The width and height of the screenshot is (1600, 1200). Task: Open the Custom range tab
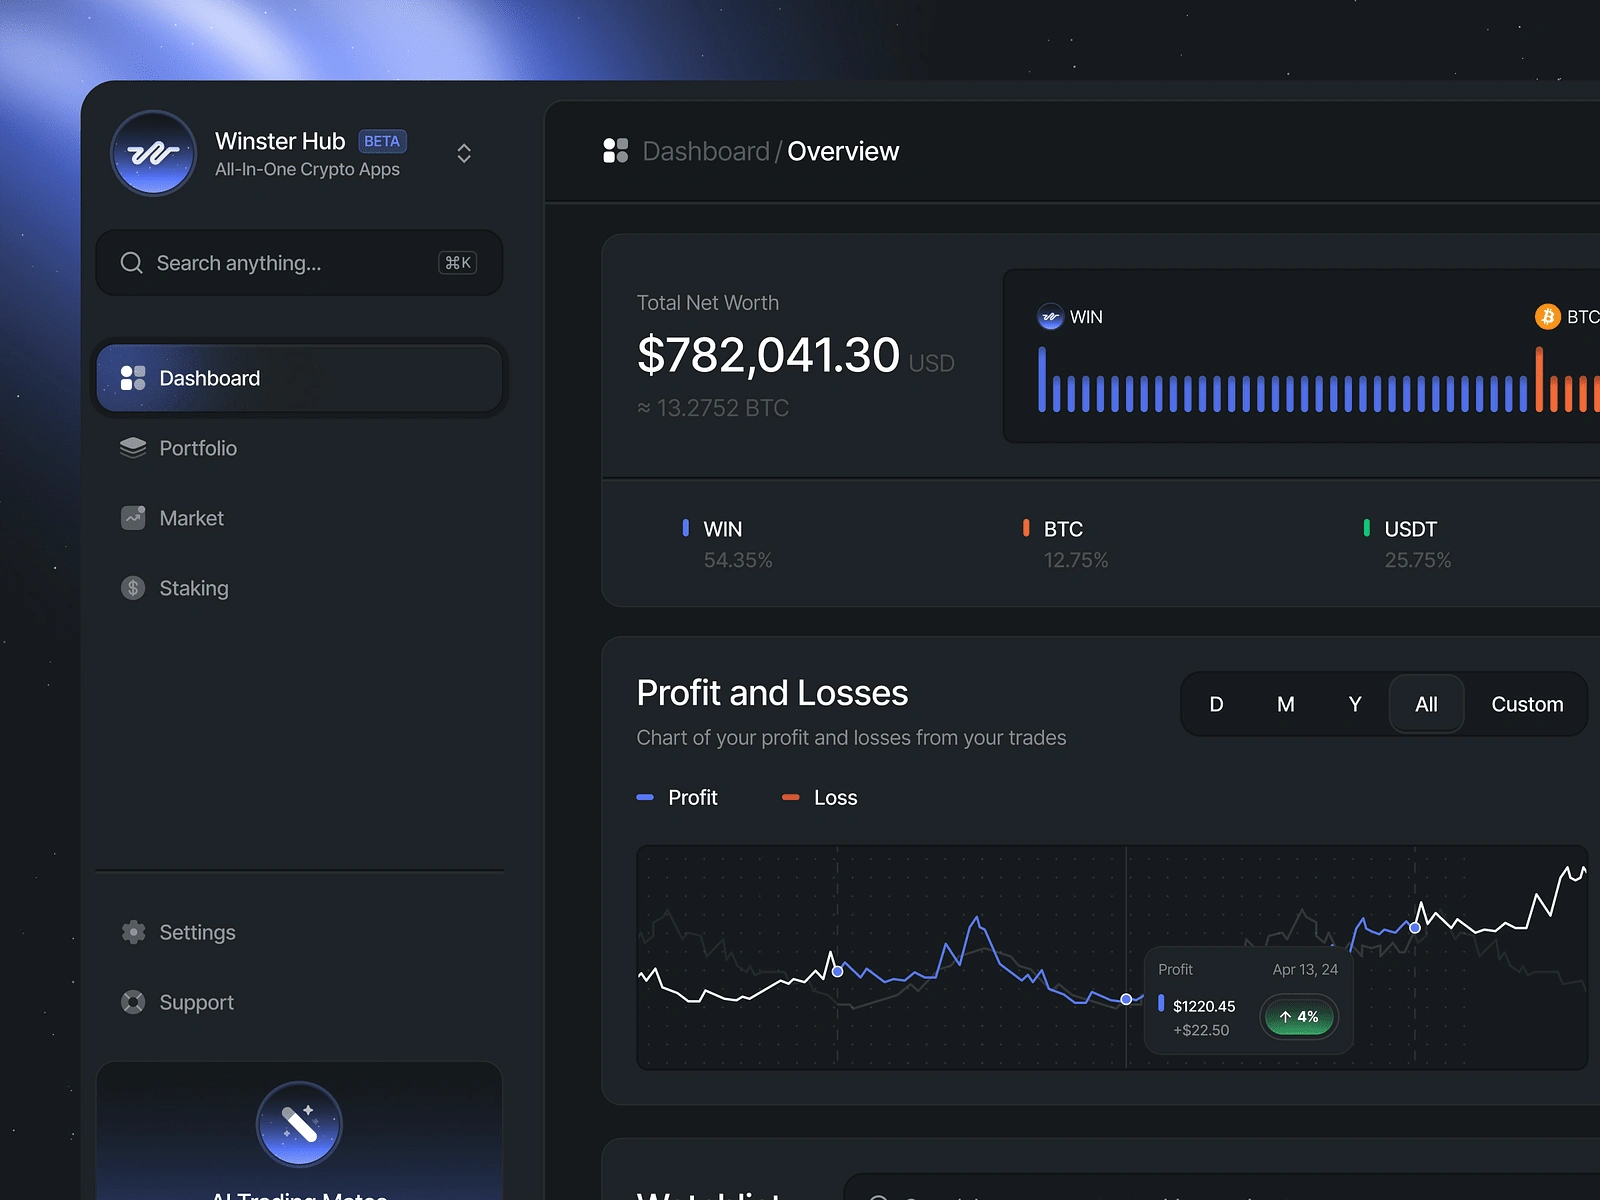tap(1527, 704)
